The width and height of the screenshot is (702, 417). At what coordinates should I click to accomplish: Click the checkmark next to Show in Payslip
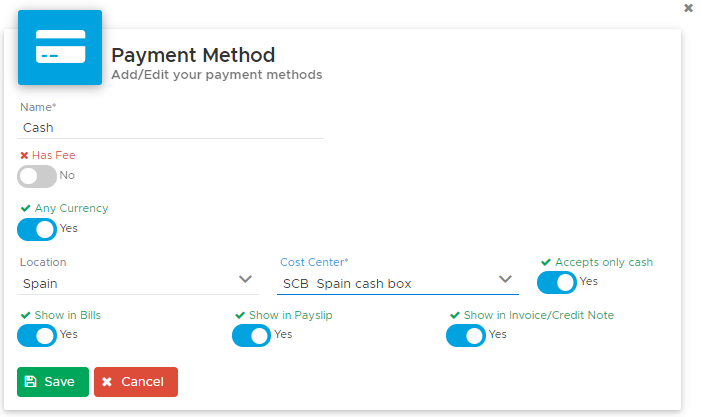pos(240,315)
